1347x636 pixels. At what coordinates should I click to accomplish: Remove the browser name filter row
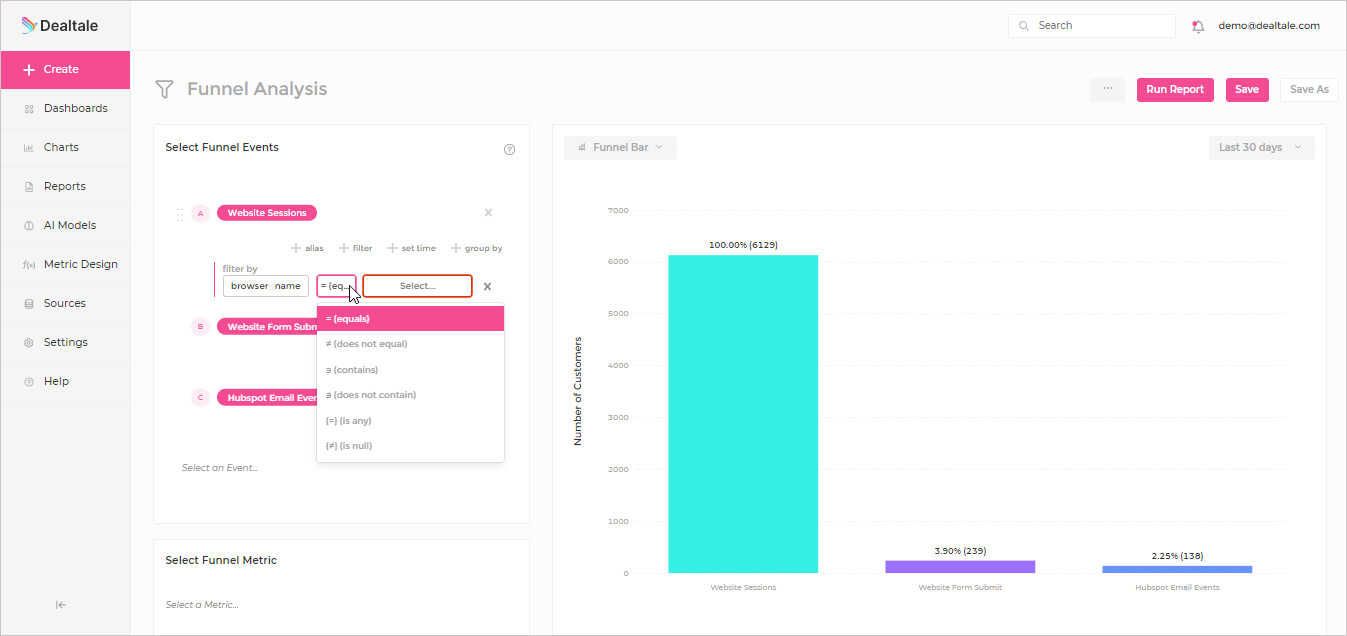click(487, 287)
